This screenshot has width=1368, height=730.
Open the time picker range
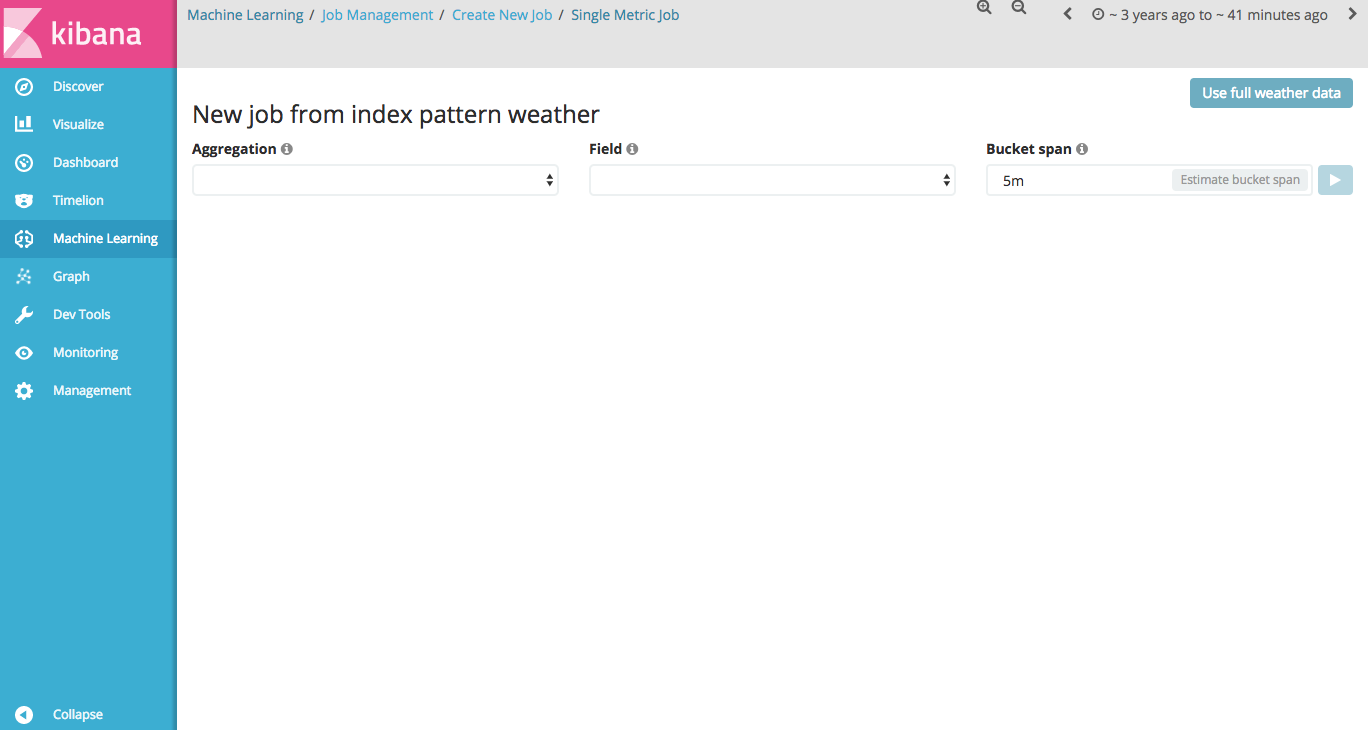(1210, 15)
